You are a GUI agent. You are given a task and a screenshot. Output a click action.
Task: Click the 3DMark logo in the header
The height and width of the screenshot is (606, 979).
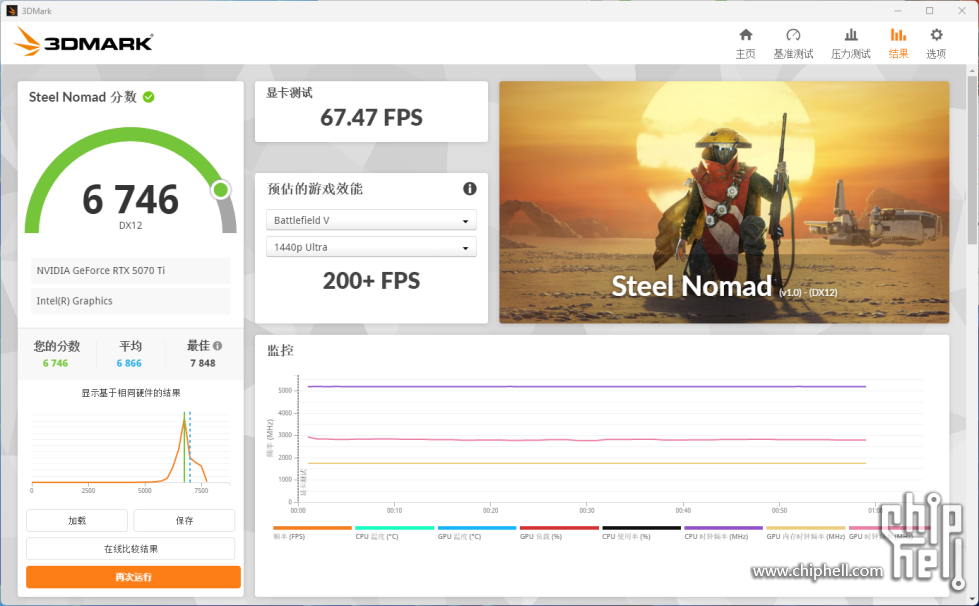click(x=84, y=42)
